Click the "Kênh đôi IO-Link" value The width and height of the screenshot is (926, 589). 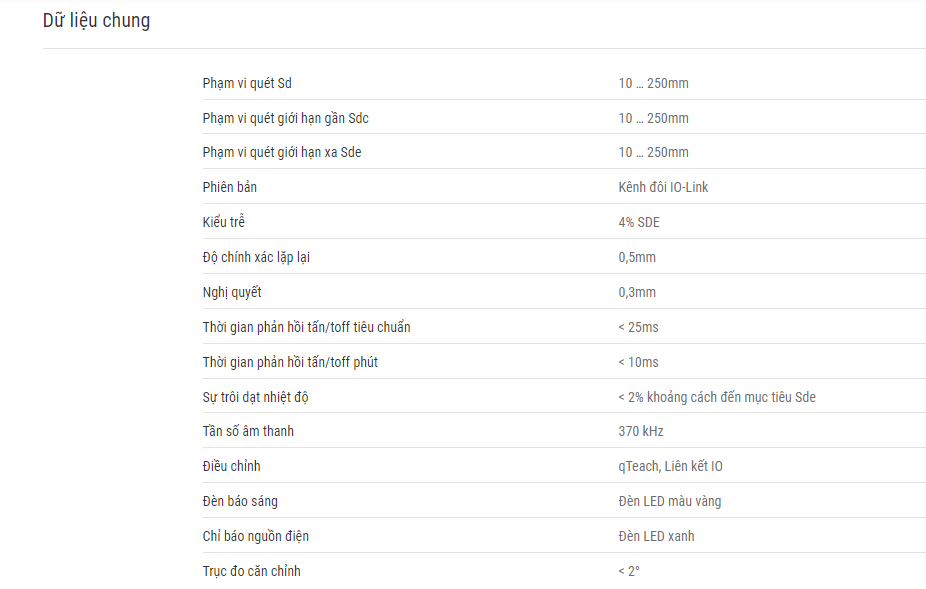663,187
